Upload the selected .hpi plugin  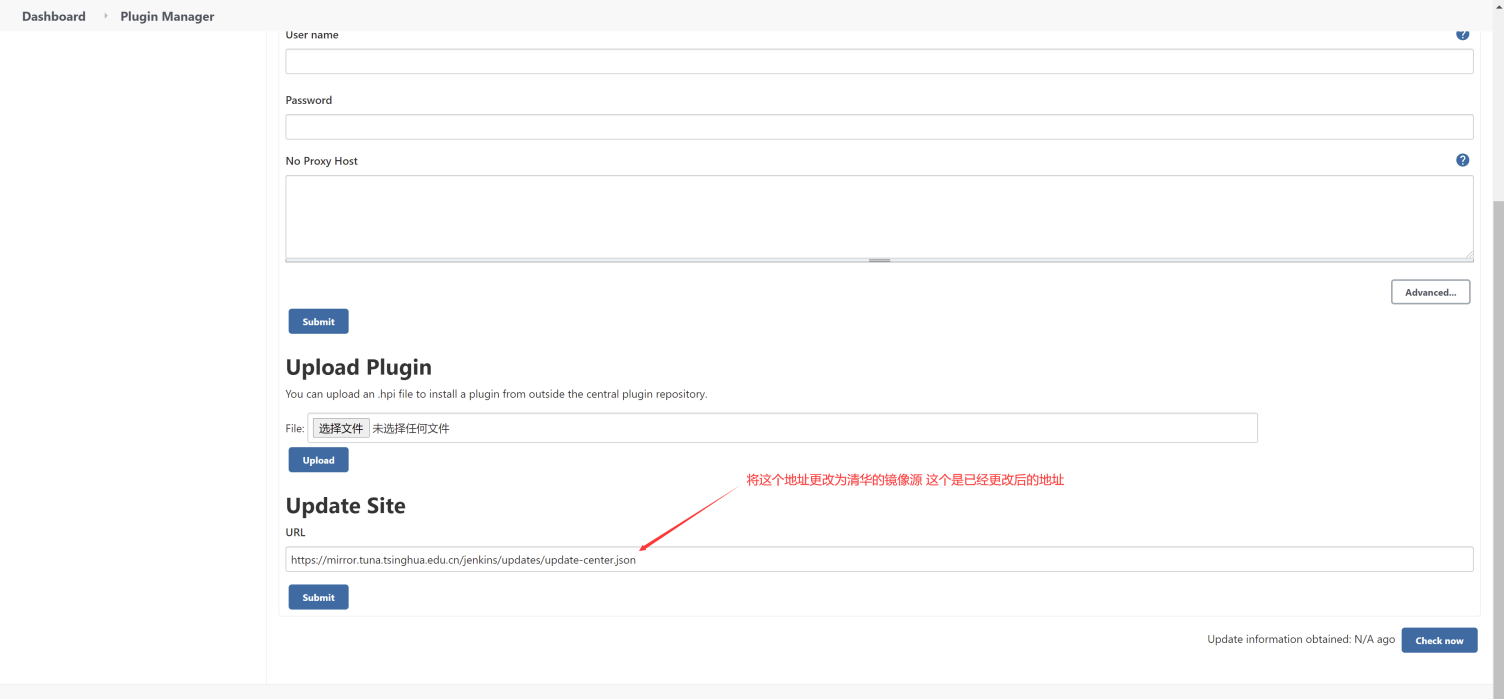318,460
